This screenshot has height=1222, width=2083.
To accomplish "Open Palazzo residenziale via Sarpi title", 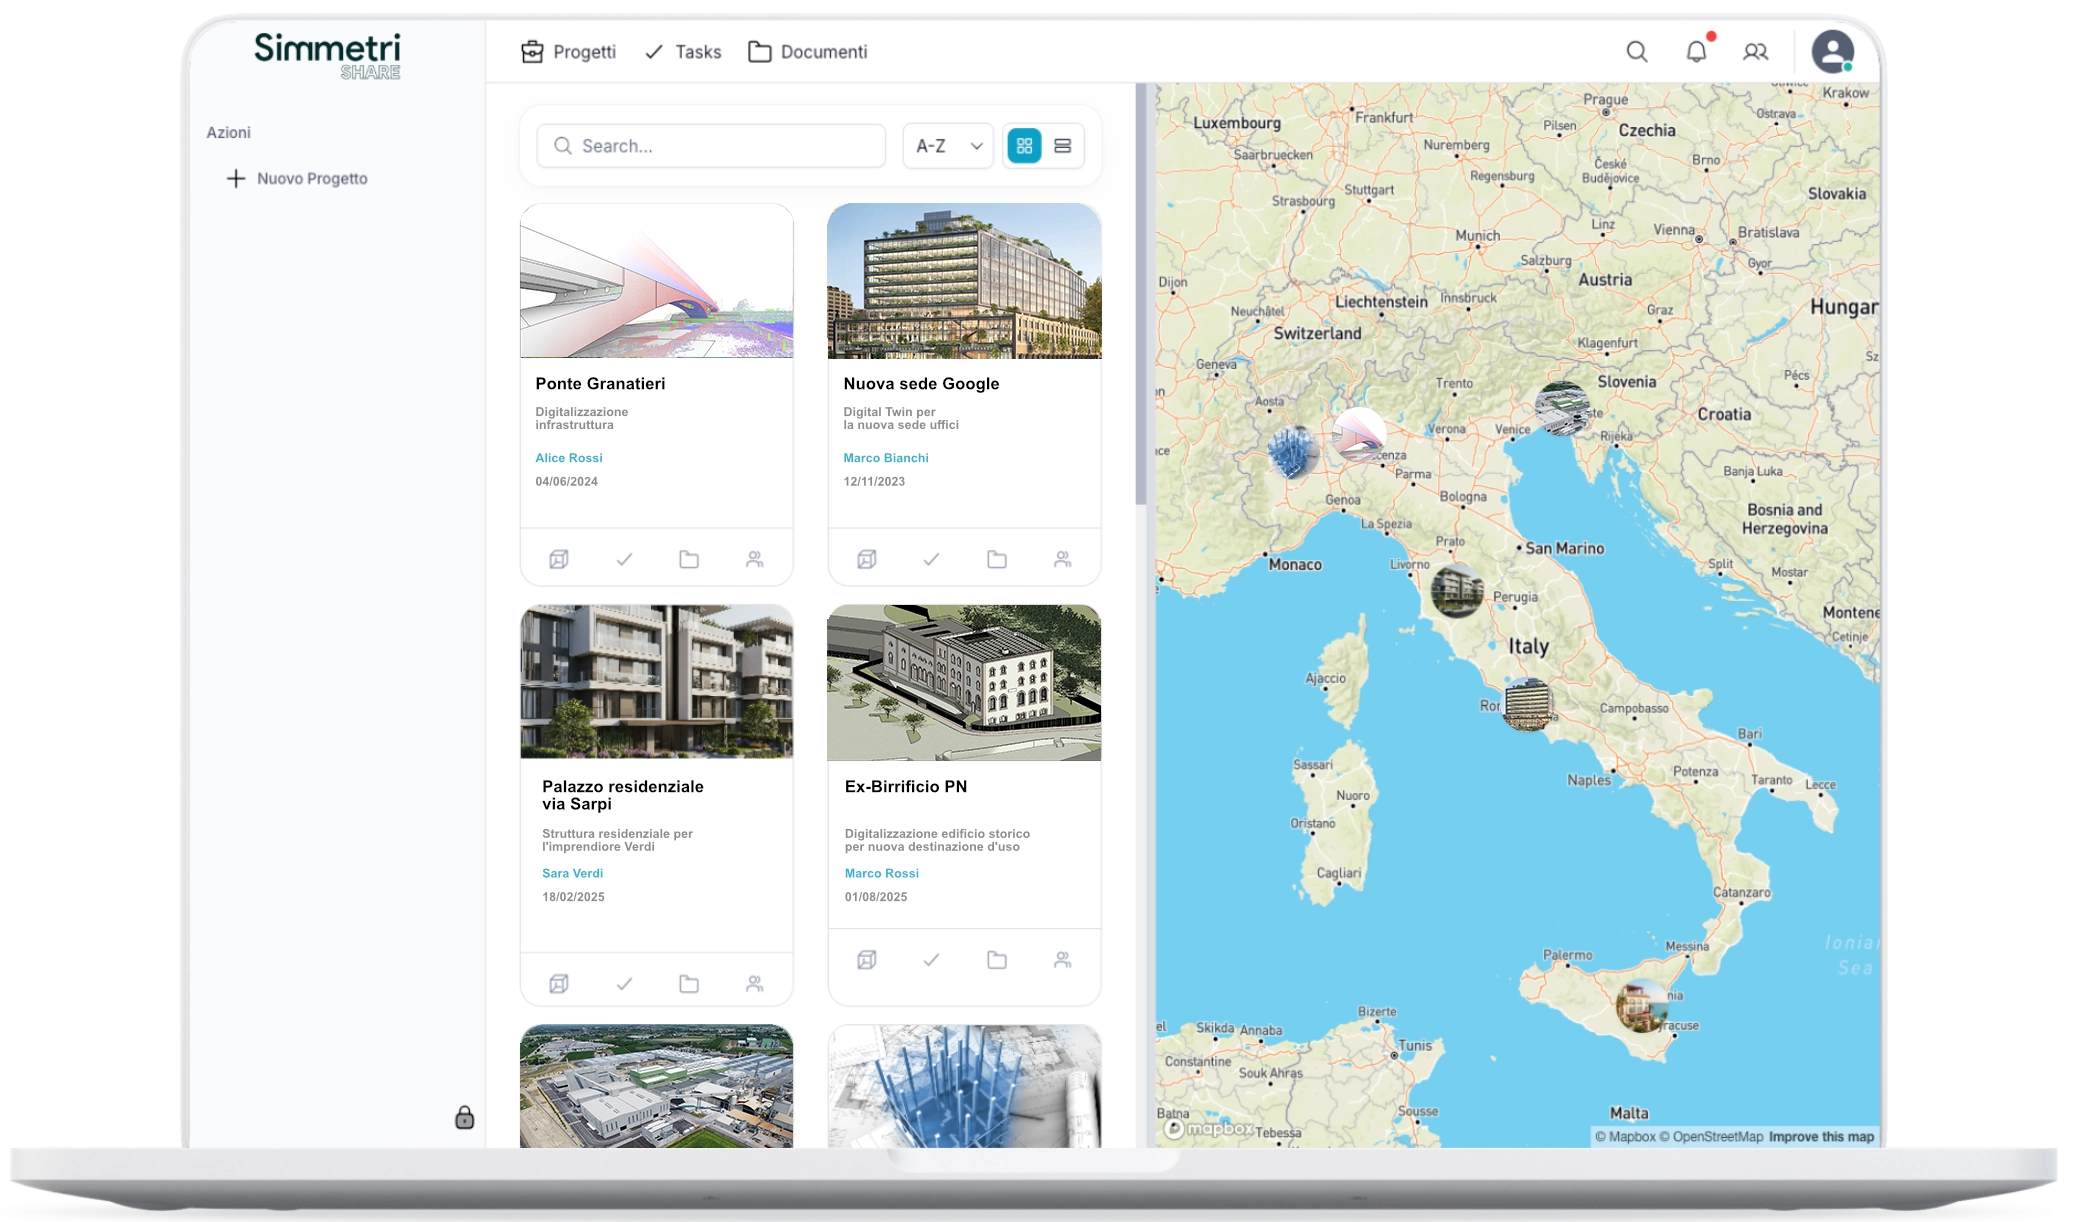I will [x=623, y=795].
